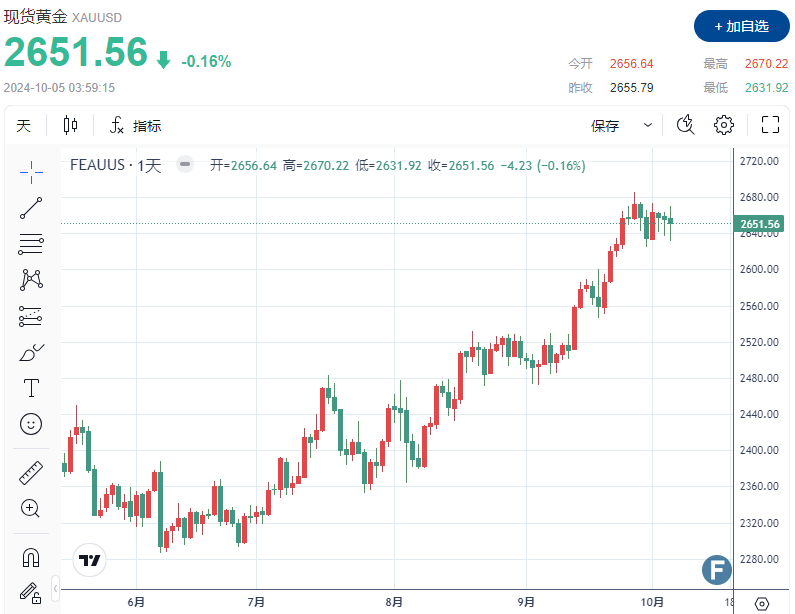795x614 pixels.
Task: Click the 2280.00 price scale label
Action: [x=759, y=559]
